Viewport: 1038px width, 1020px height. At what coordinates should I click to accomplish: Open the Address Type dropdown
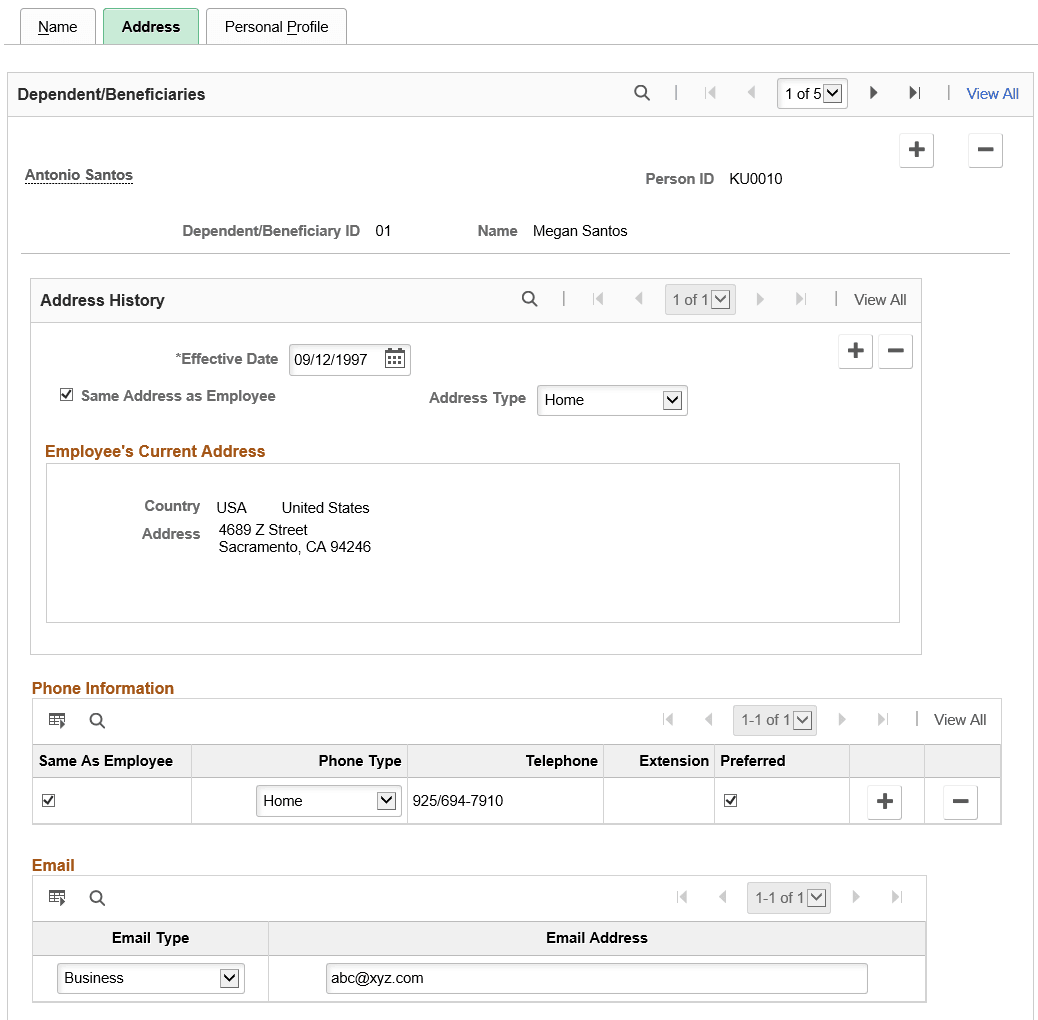coord(611,400)
